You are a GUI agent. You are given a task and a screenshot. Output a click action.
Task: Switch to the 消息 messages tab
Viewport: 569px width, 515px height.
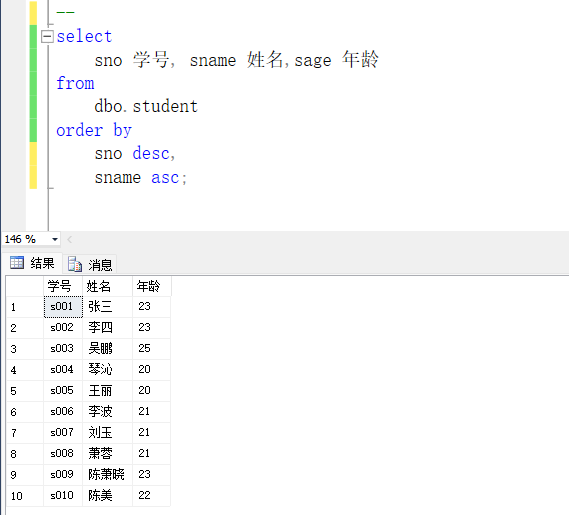[90, 264]
